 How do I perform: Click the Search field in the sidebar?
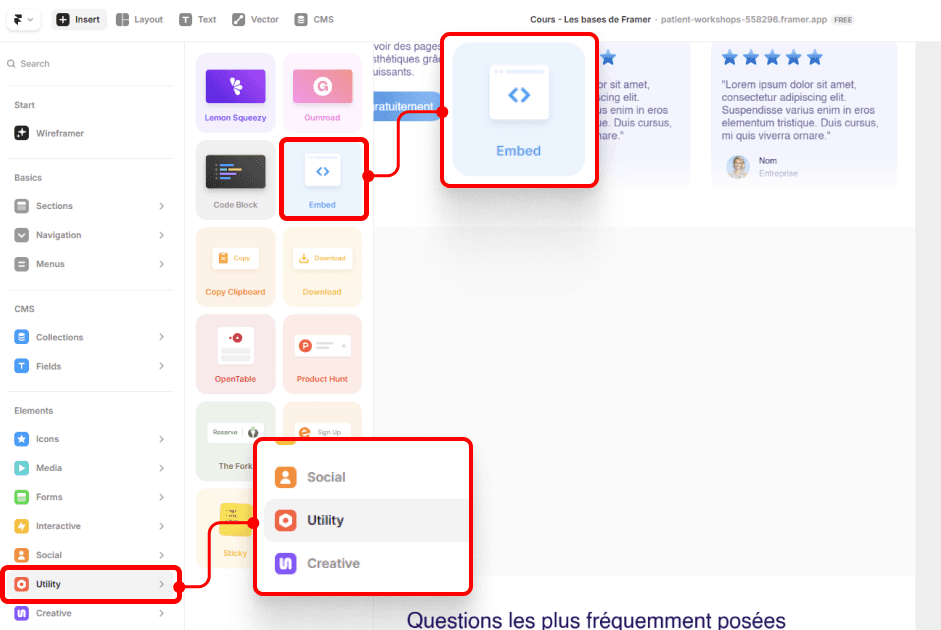click(90, 63)
